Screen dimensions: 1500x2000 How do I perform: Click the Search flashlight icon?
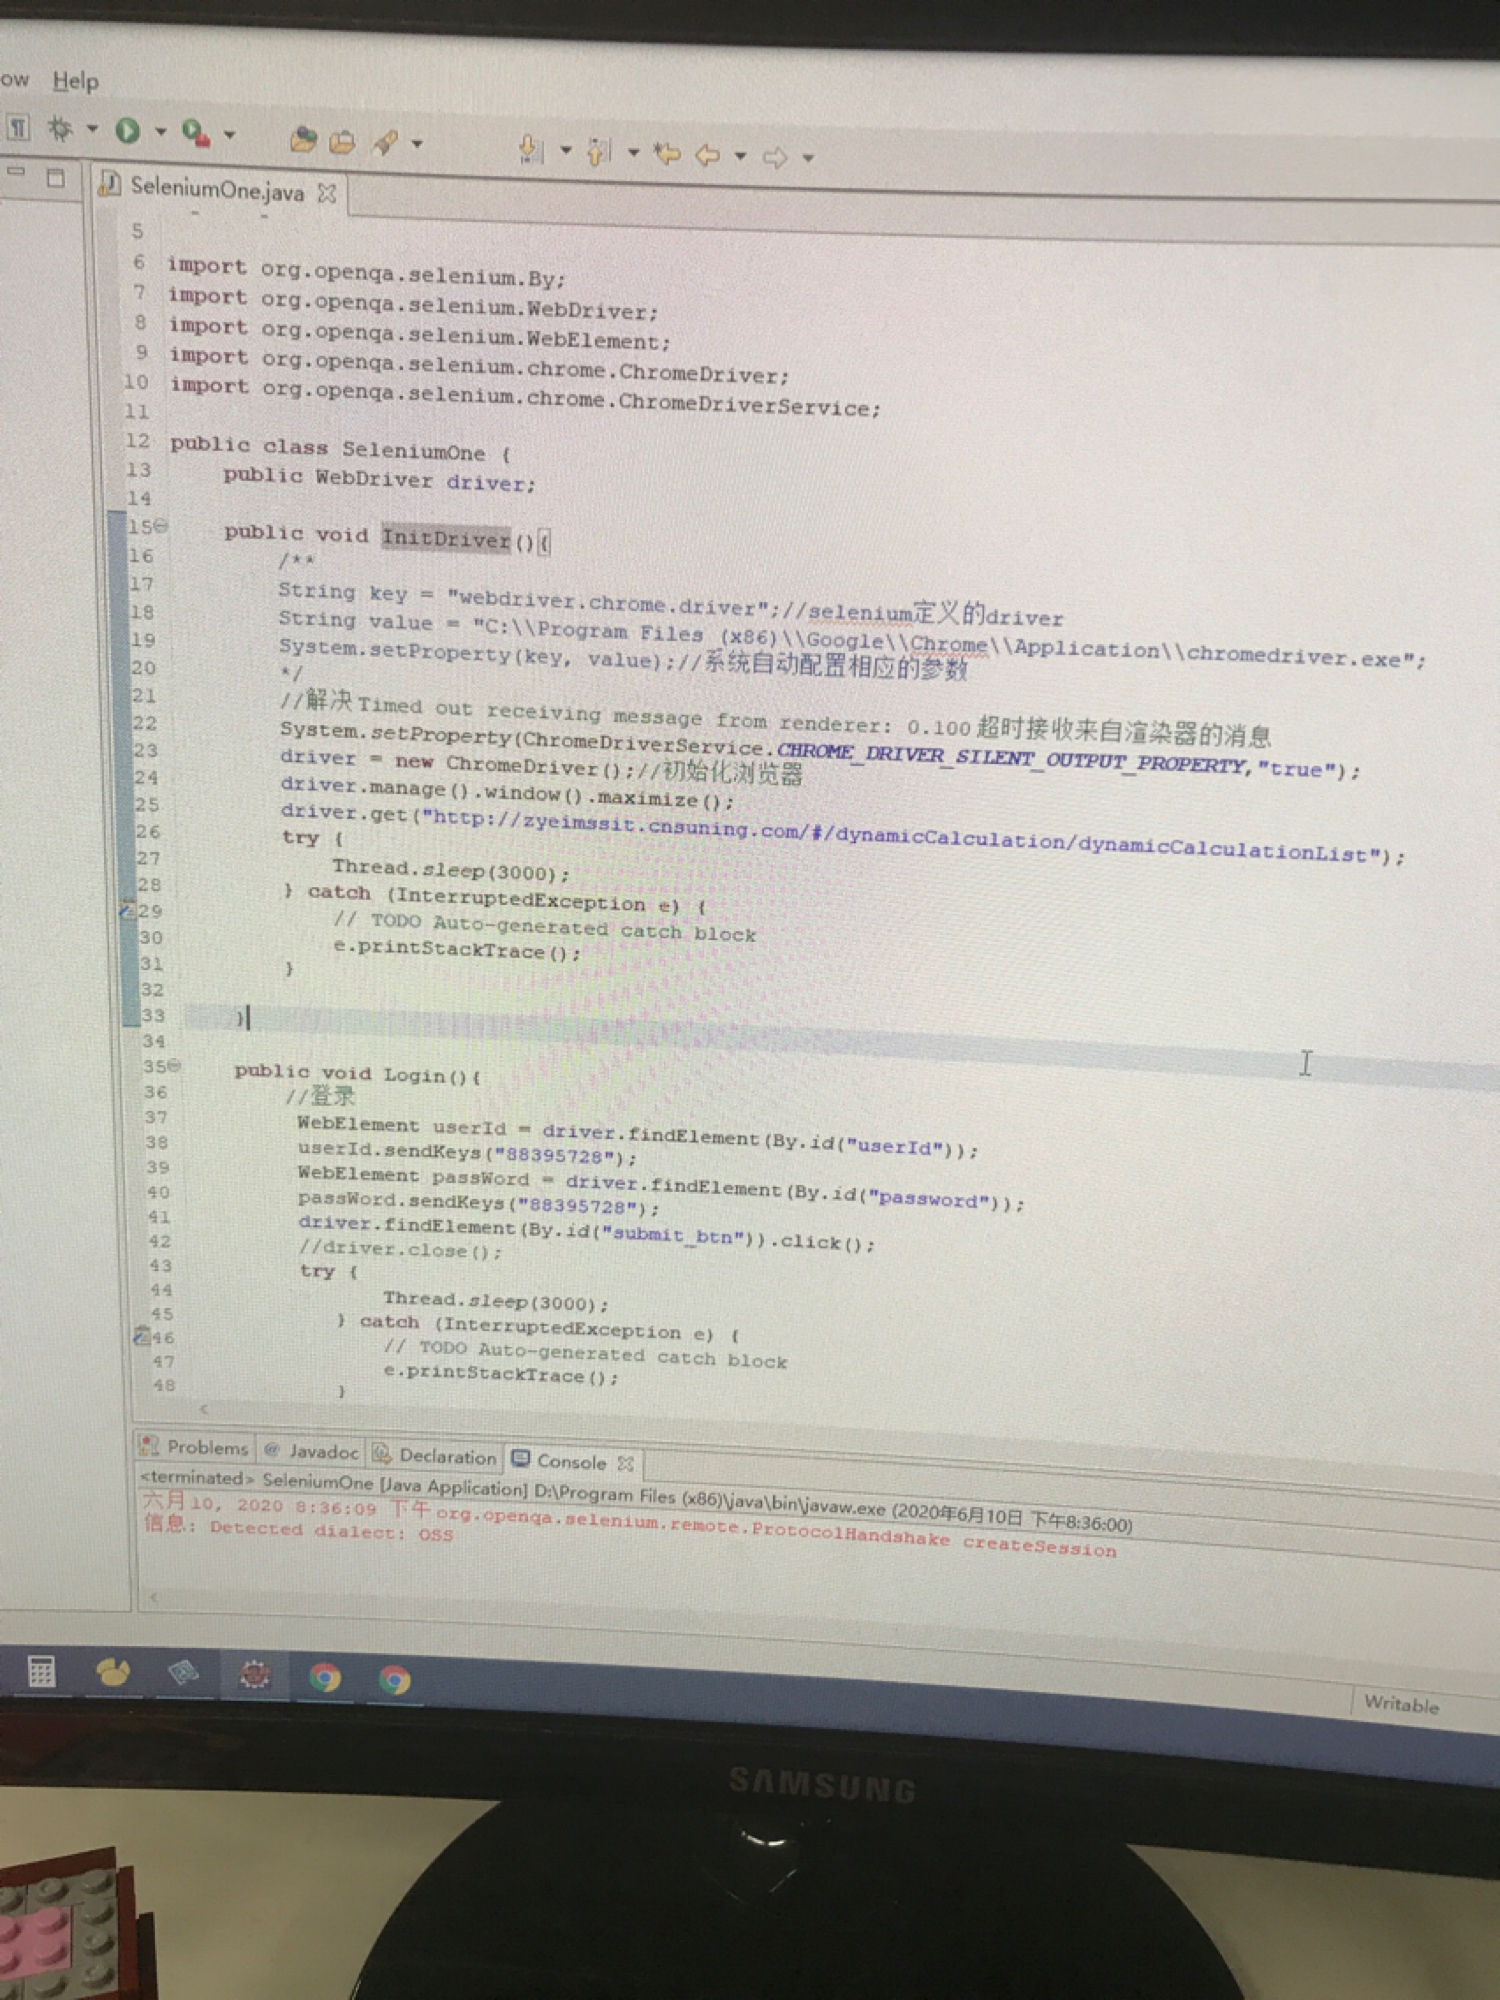tap(385, 143)
